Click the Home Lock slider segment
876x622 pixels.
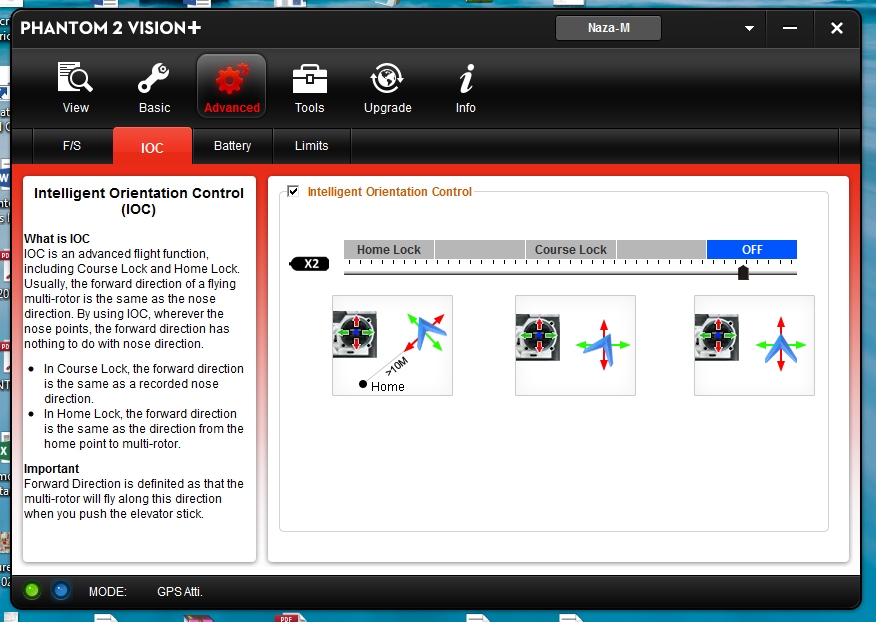389,249
